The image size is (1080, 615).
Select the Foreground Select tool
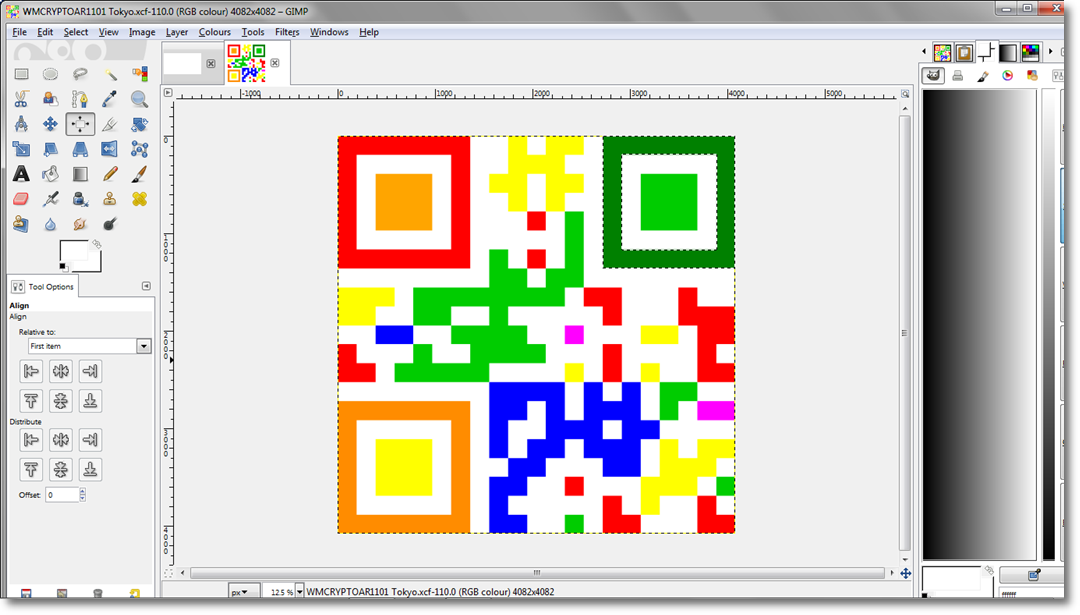point(50,99)
